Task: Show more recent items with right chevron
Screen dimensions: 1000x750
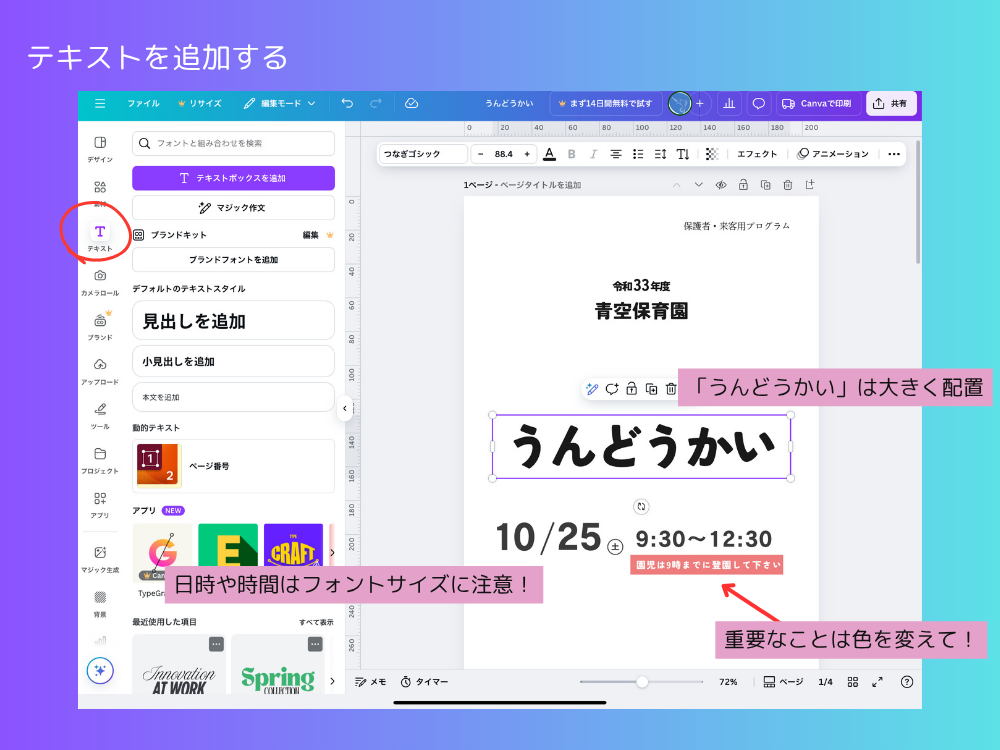Action: [332, 681]
